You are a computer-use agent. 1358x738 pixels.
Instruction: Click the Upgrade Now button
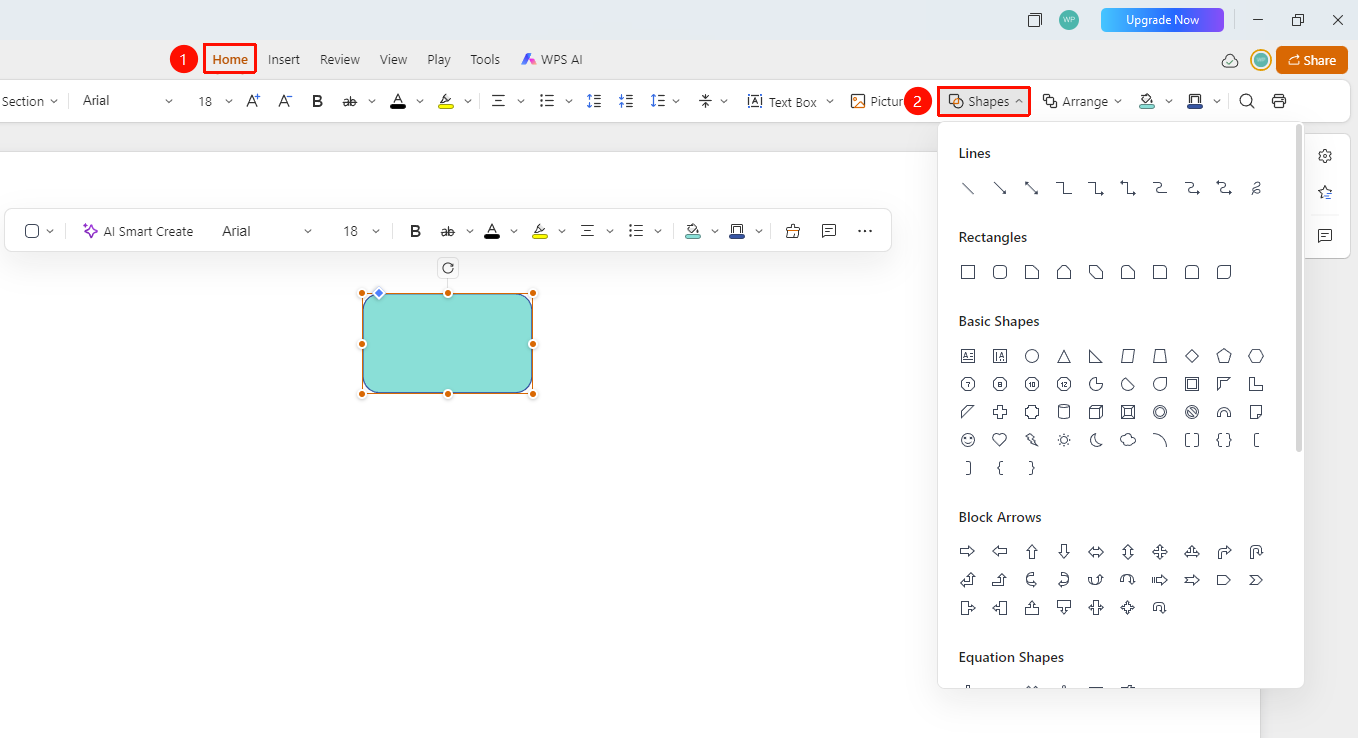click(1162, 20)
